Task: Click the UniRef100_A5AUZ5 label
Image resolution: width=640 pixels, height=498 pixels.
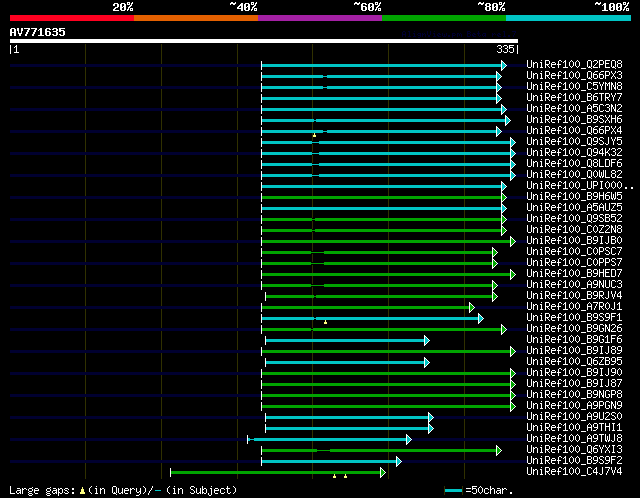Action: (574, 208)
